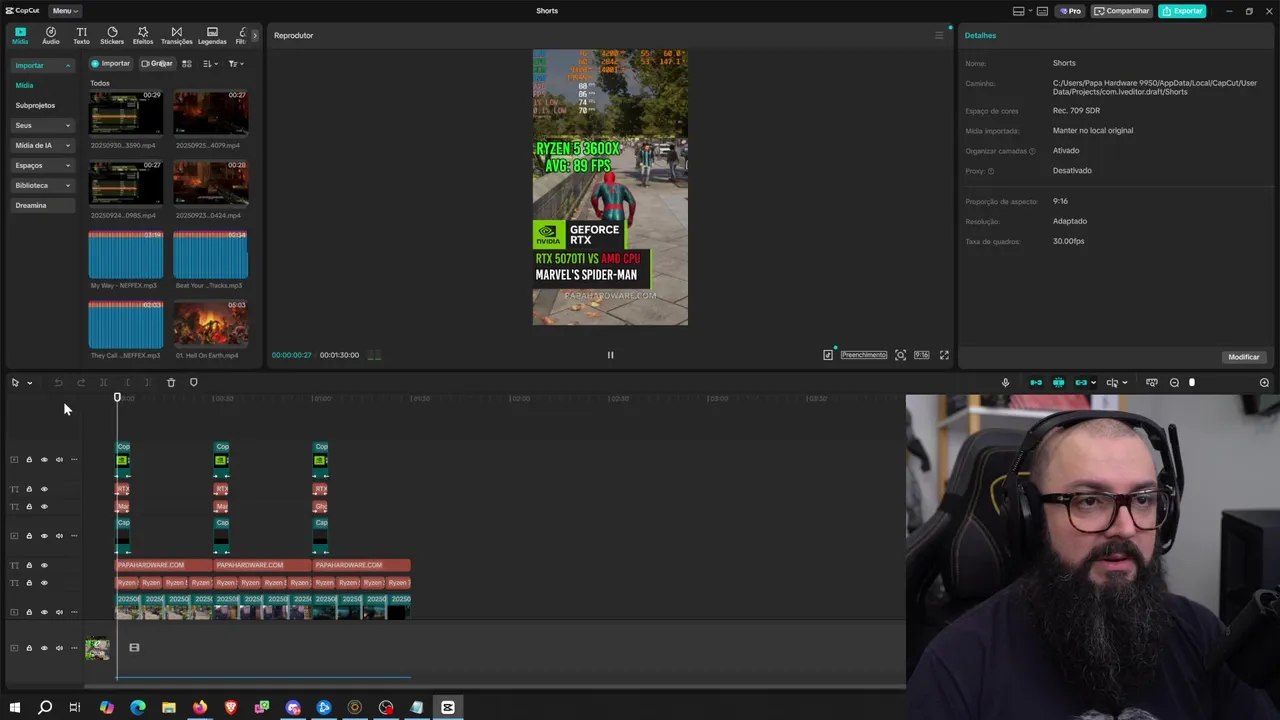Open the media filter dropdown

(x=235, y=63)
